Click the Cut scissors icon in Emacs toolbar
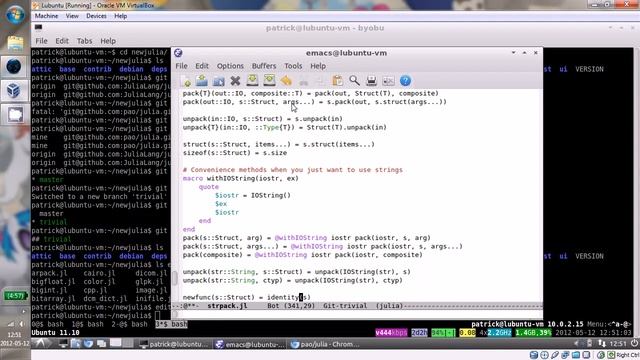Image resolution: width=640 pixels, height=360 pixels. point(303,81)
